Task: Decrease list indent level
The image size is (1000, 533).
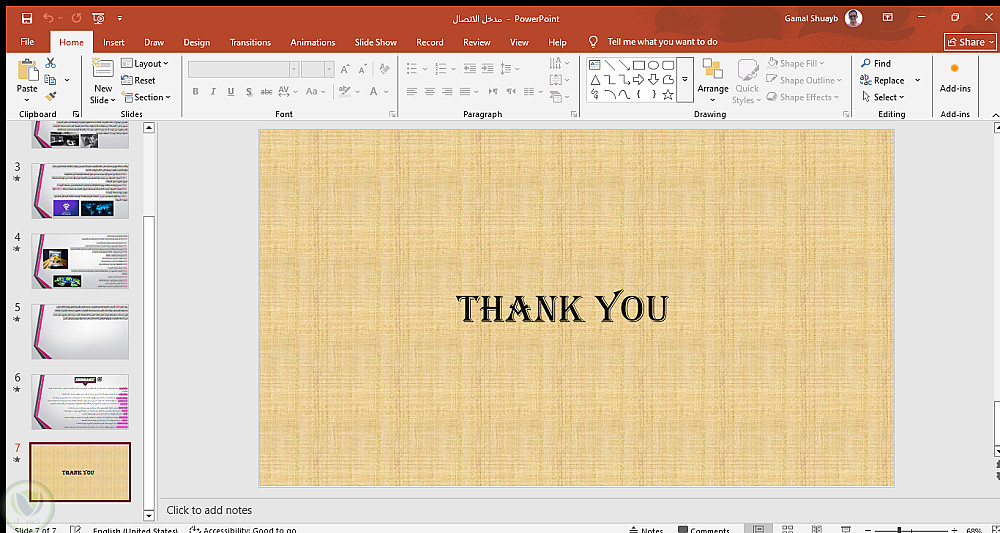Action: 470,68
